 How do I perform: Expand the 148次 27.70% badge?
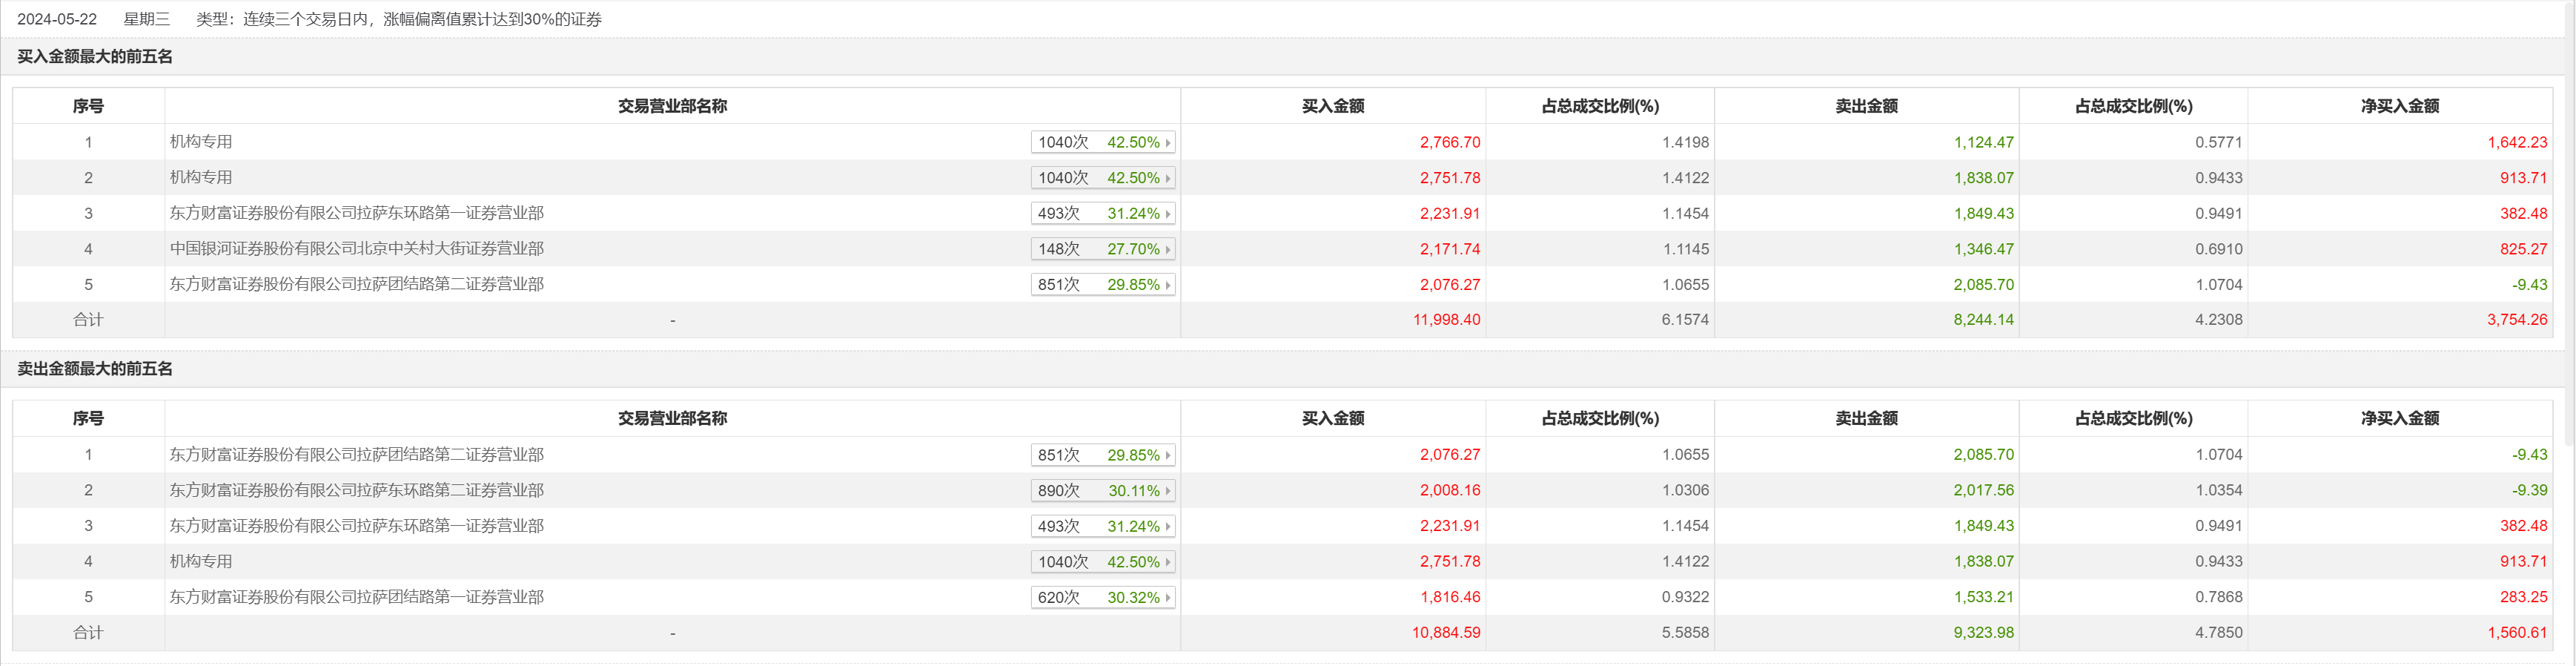[1101, 249]
